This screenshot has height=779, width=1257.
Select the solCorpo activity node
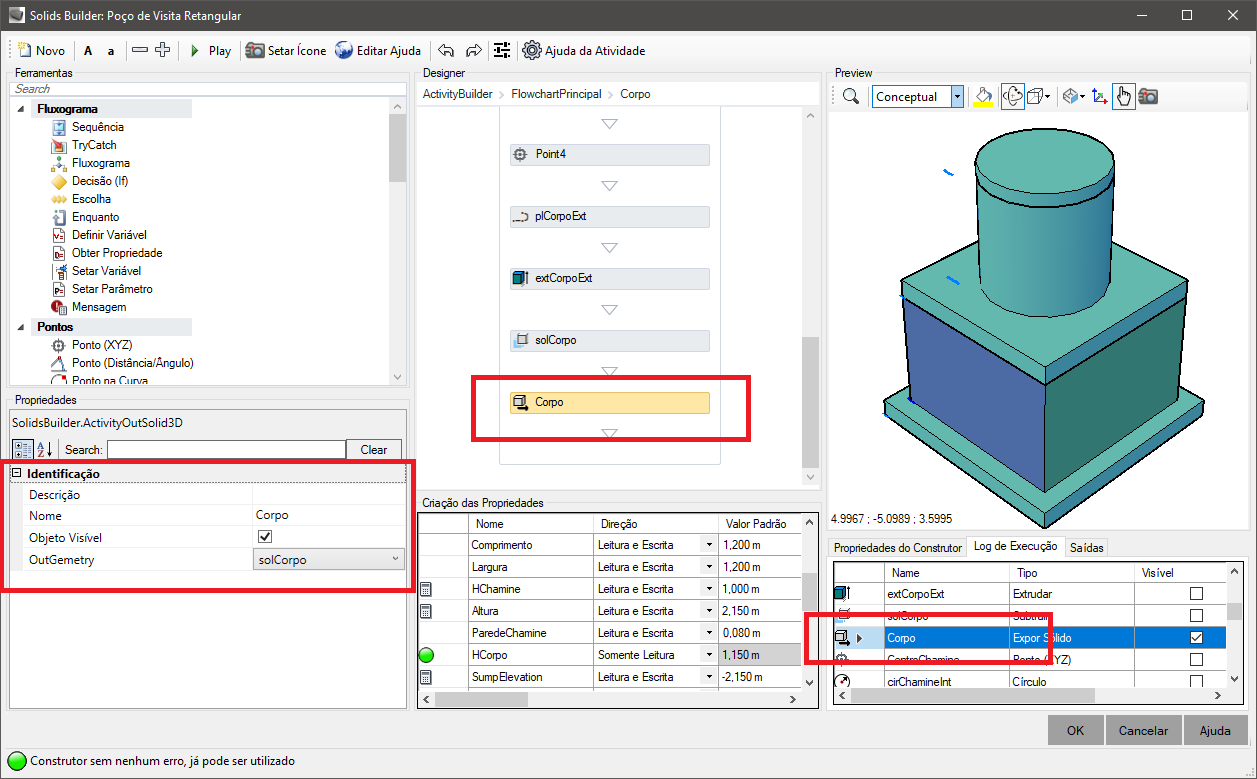pyautogui.click(x=609, y=340)
